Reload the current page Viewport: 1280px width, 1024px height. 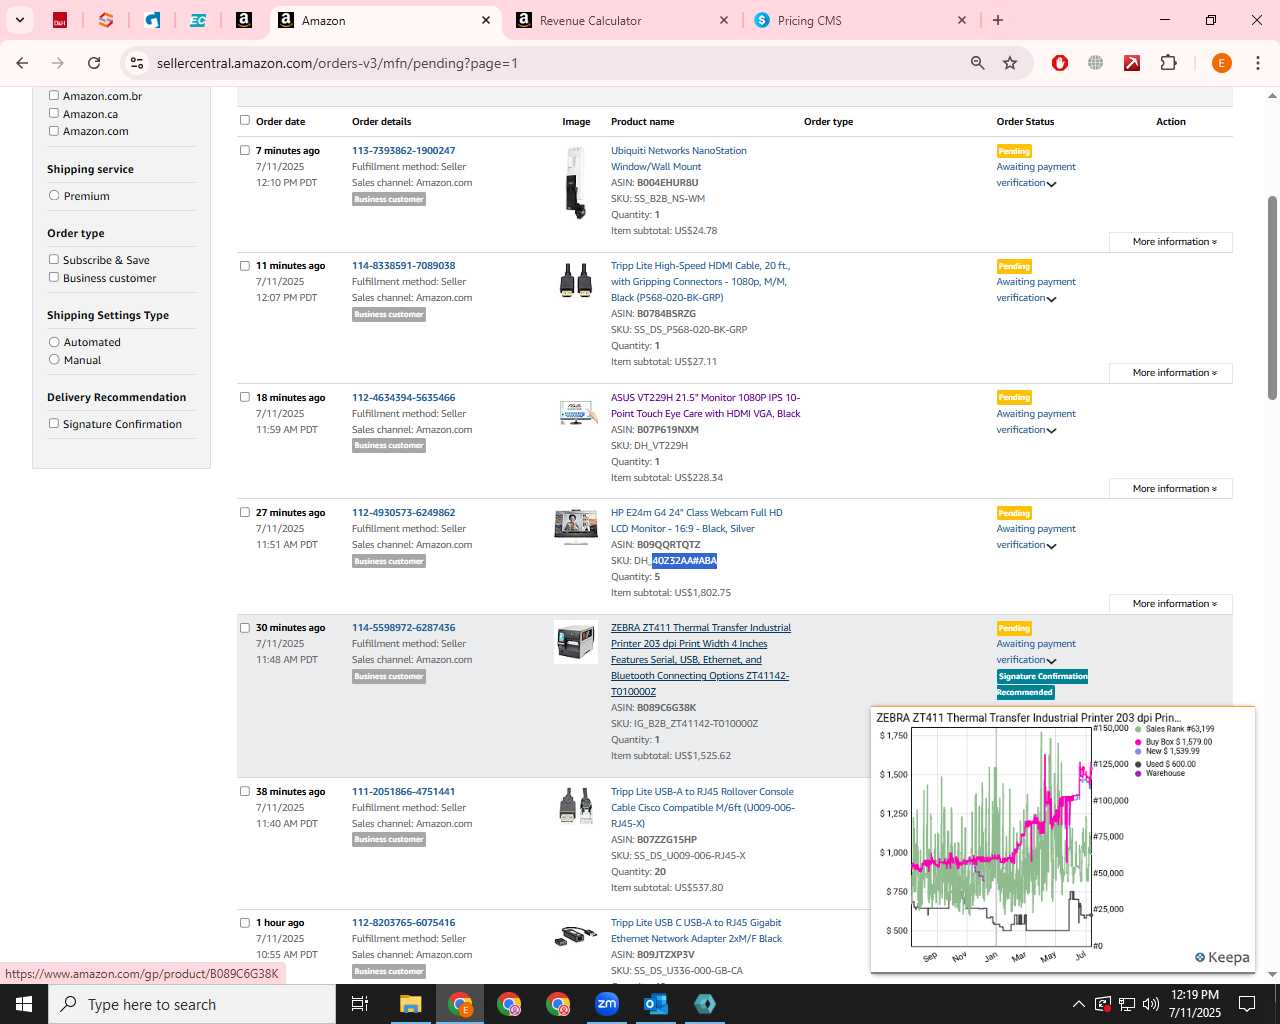[x=94, y=63]
